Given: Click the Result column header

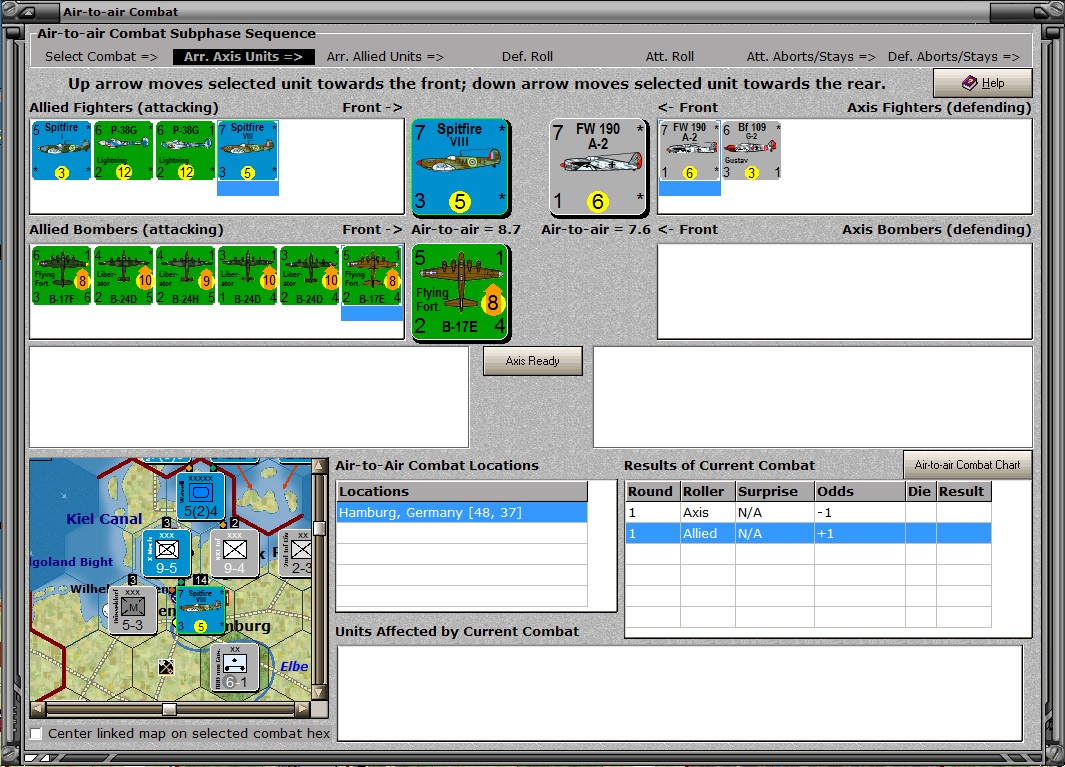Looking at the screenshot, I should (x=963, y=492).
